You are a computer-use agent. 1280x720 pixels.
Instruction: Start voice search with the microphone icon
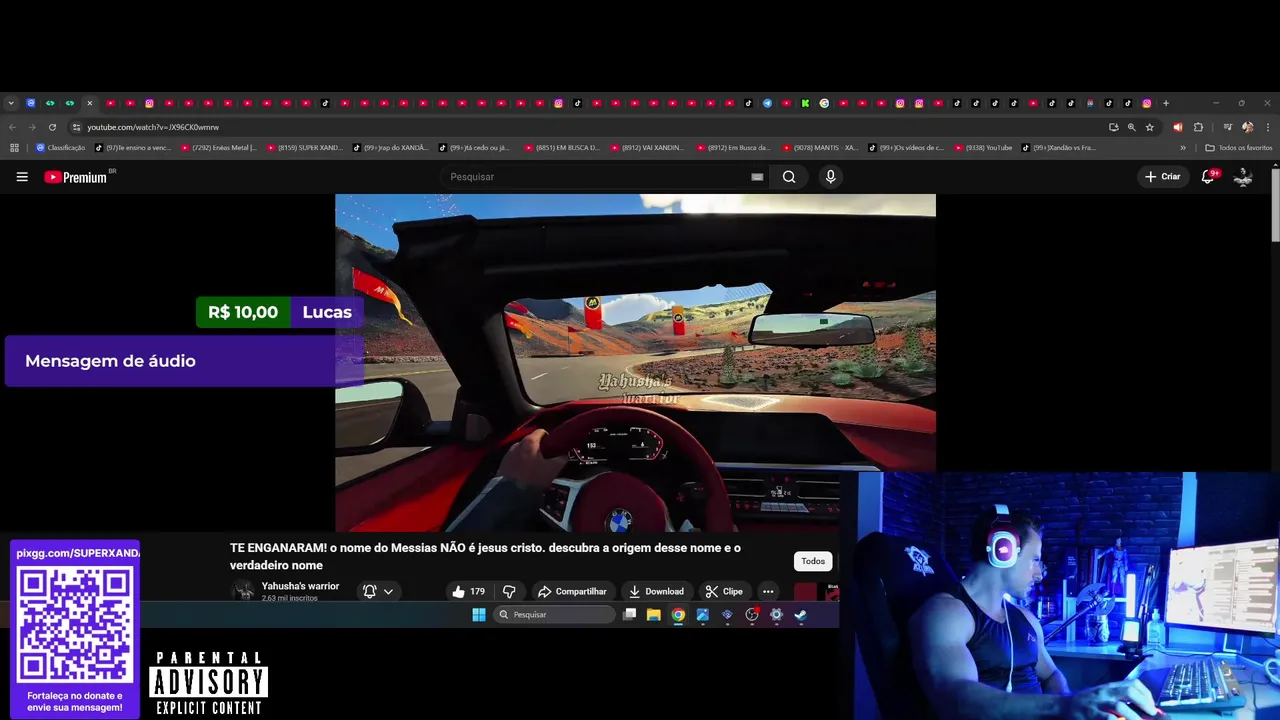(x=830, y=177)
